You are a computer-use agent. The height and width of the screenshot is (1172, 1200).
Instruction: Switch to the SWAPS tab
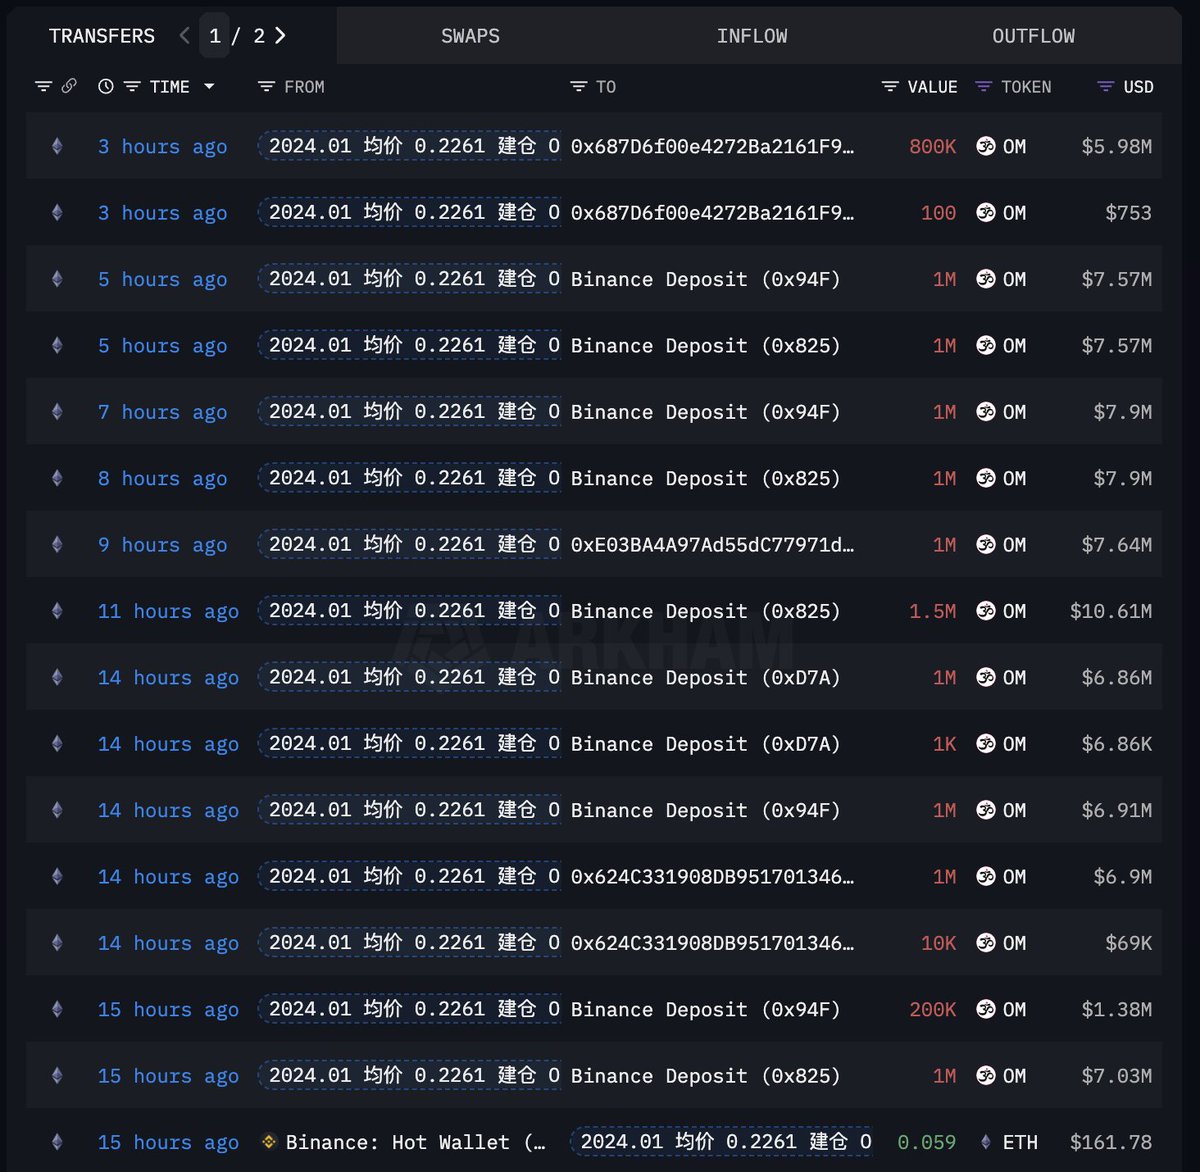point(470,36)
